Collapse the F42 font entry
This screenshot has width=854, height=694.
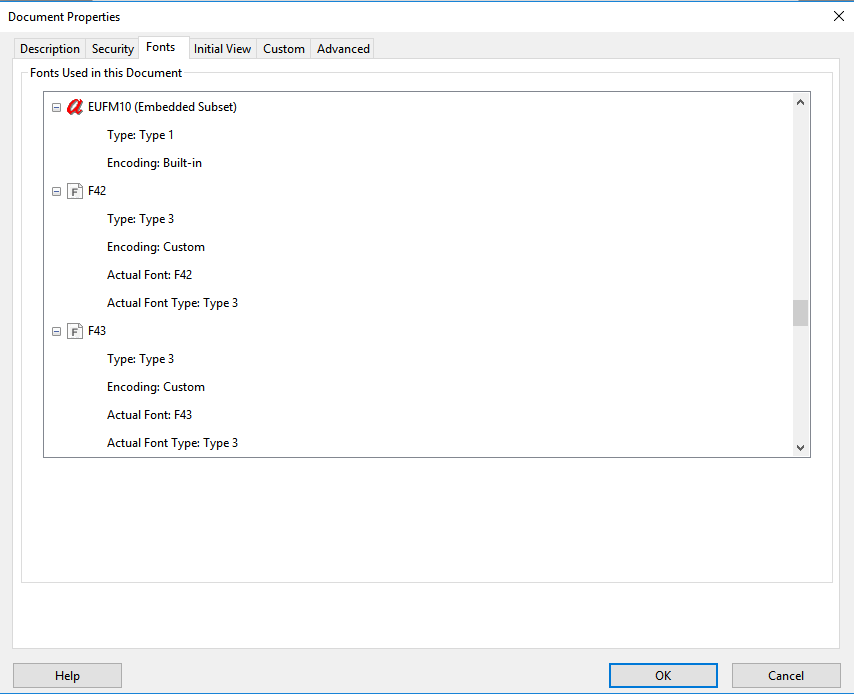point(56,190)
